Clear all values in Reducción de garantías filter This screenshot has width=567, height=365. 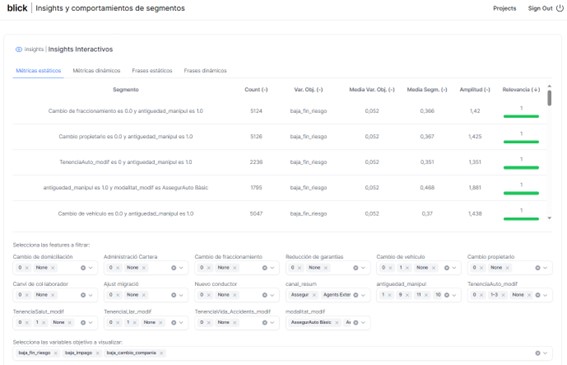point(355,268)
